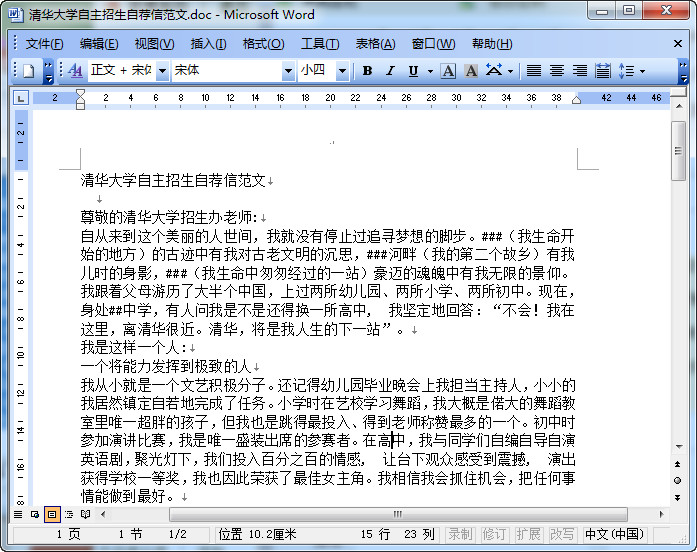Toggle 扩展 selection mode in status bar
This screenshot has height=552, width=697.
point(528,534)
